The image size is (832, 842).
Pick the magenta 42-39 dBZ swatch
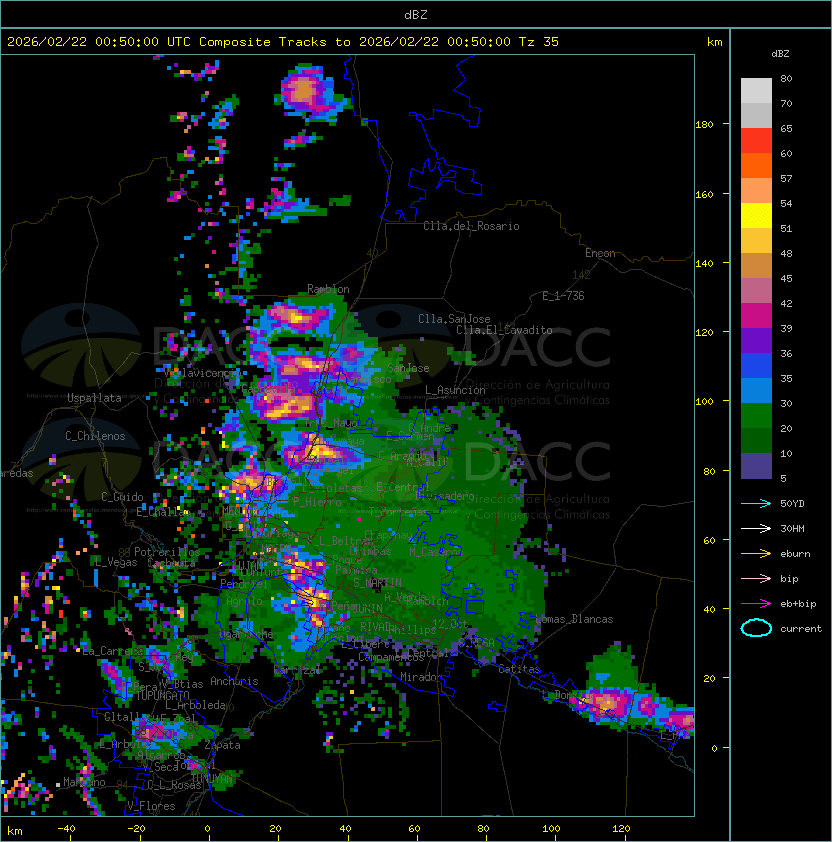tap(756, 315)
